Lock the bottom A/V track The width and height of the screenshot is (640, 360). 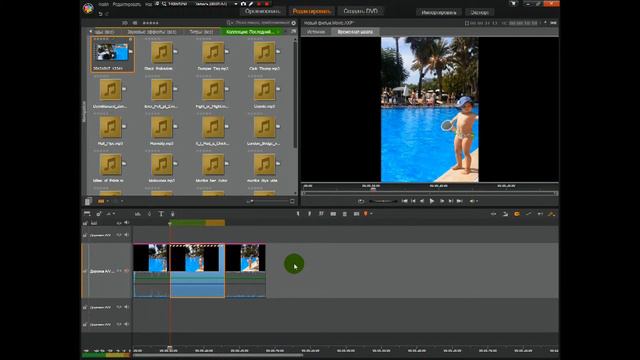point(85,324)
